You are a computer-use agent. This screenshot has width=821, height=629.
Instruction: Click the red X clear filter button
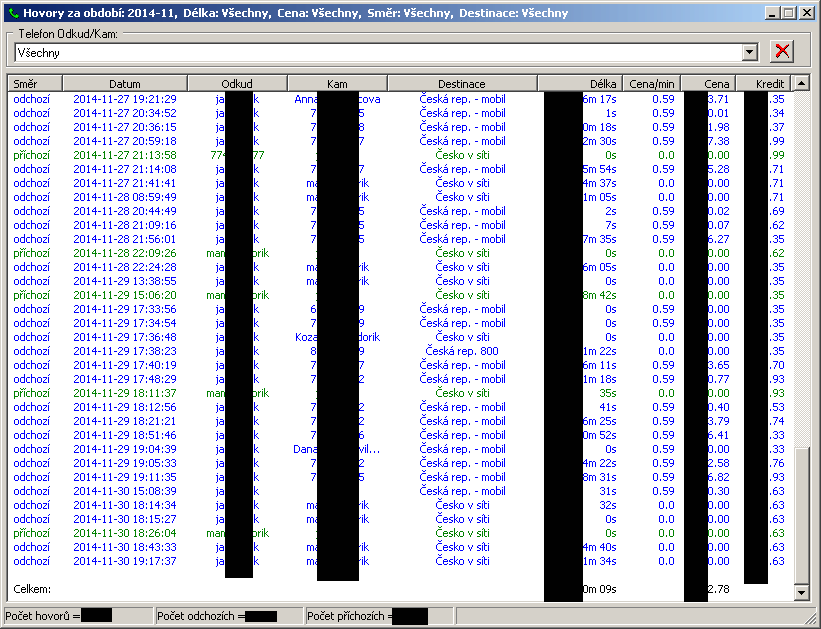783,52
